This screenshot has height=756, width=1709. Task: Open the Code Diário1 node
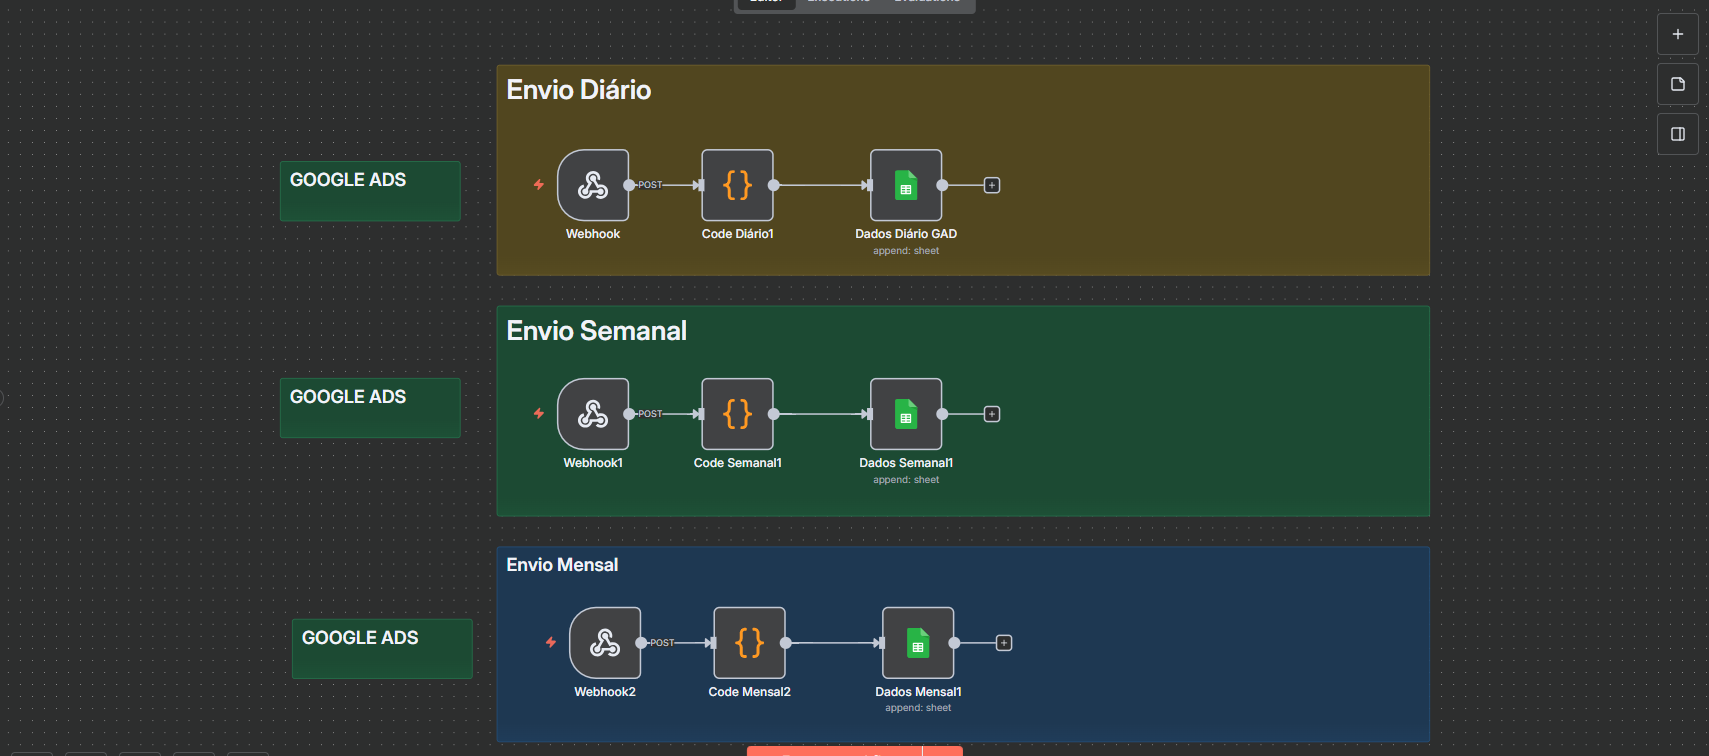(x=737, y=185)
